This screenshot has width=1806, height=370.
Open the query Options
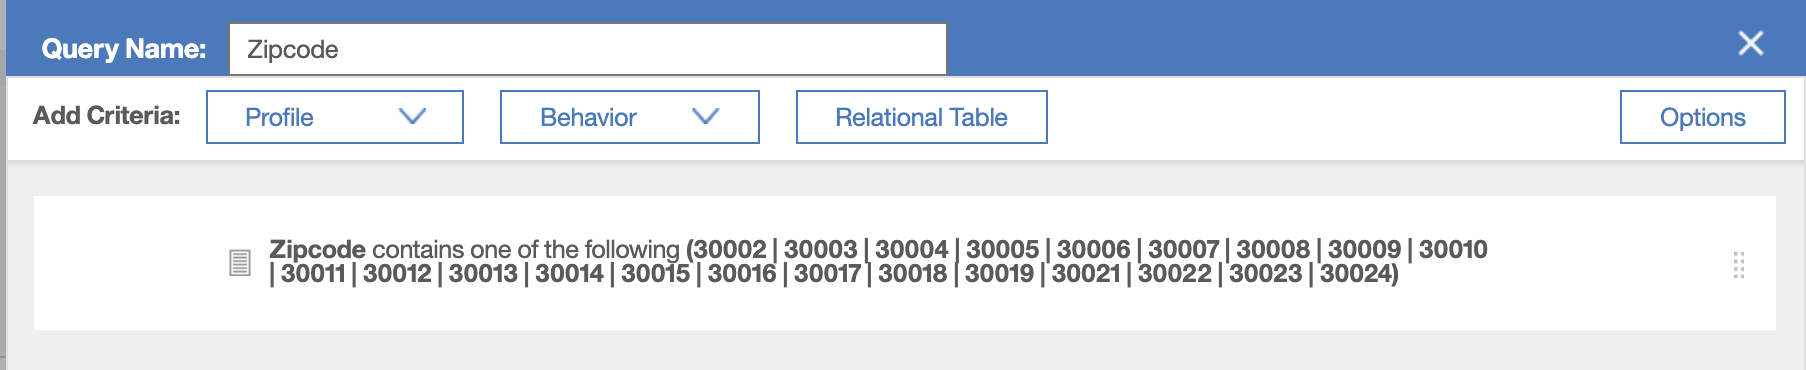click(x=1703, y=117)
